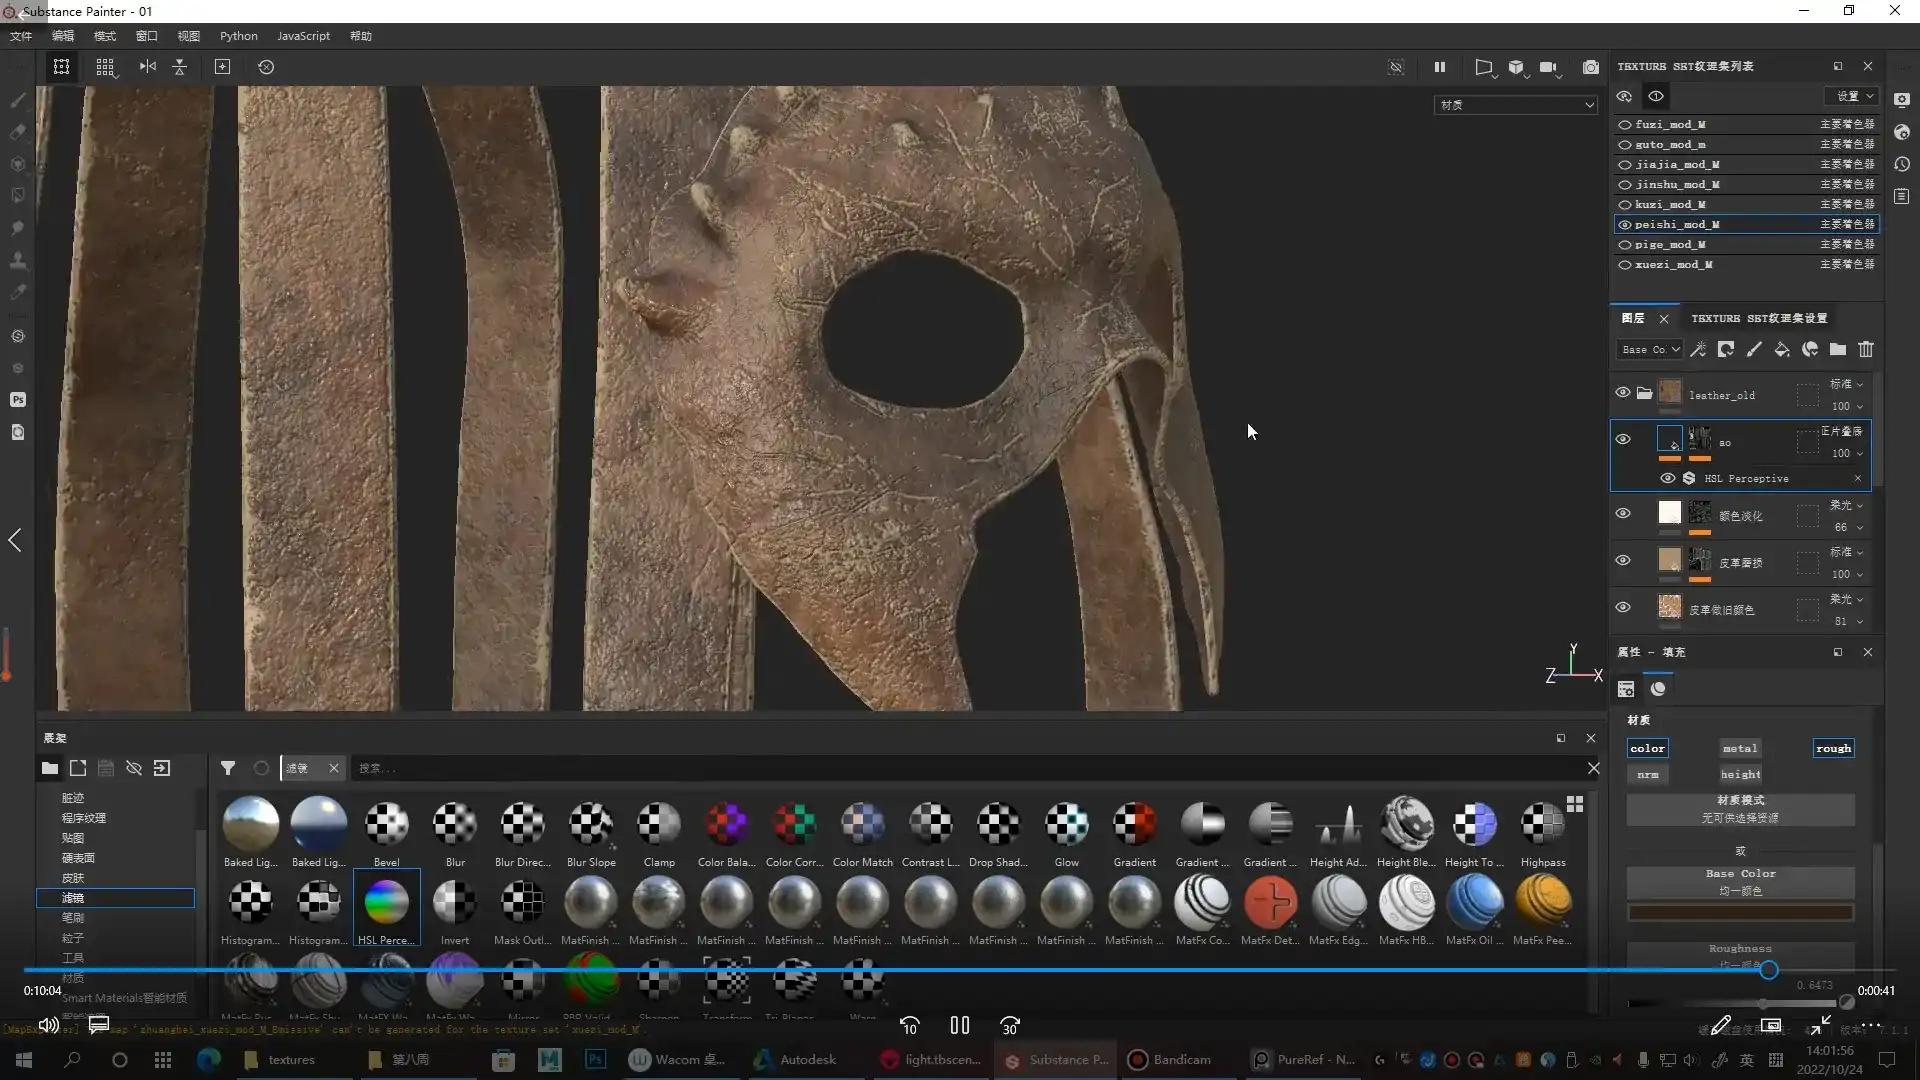1920x1080 pixels.
Task: Switch to the TEXTURE SET纹理集设置 tab
Action: click(1758, 318)
